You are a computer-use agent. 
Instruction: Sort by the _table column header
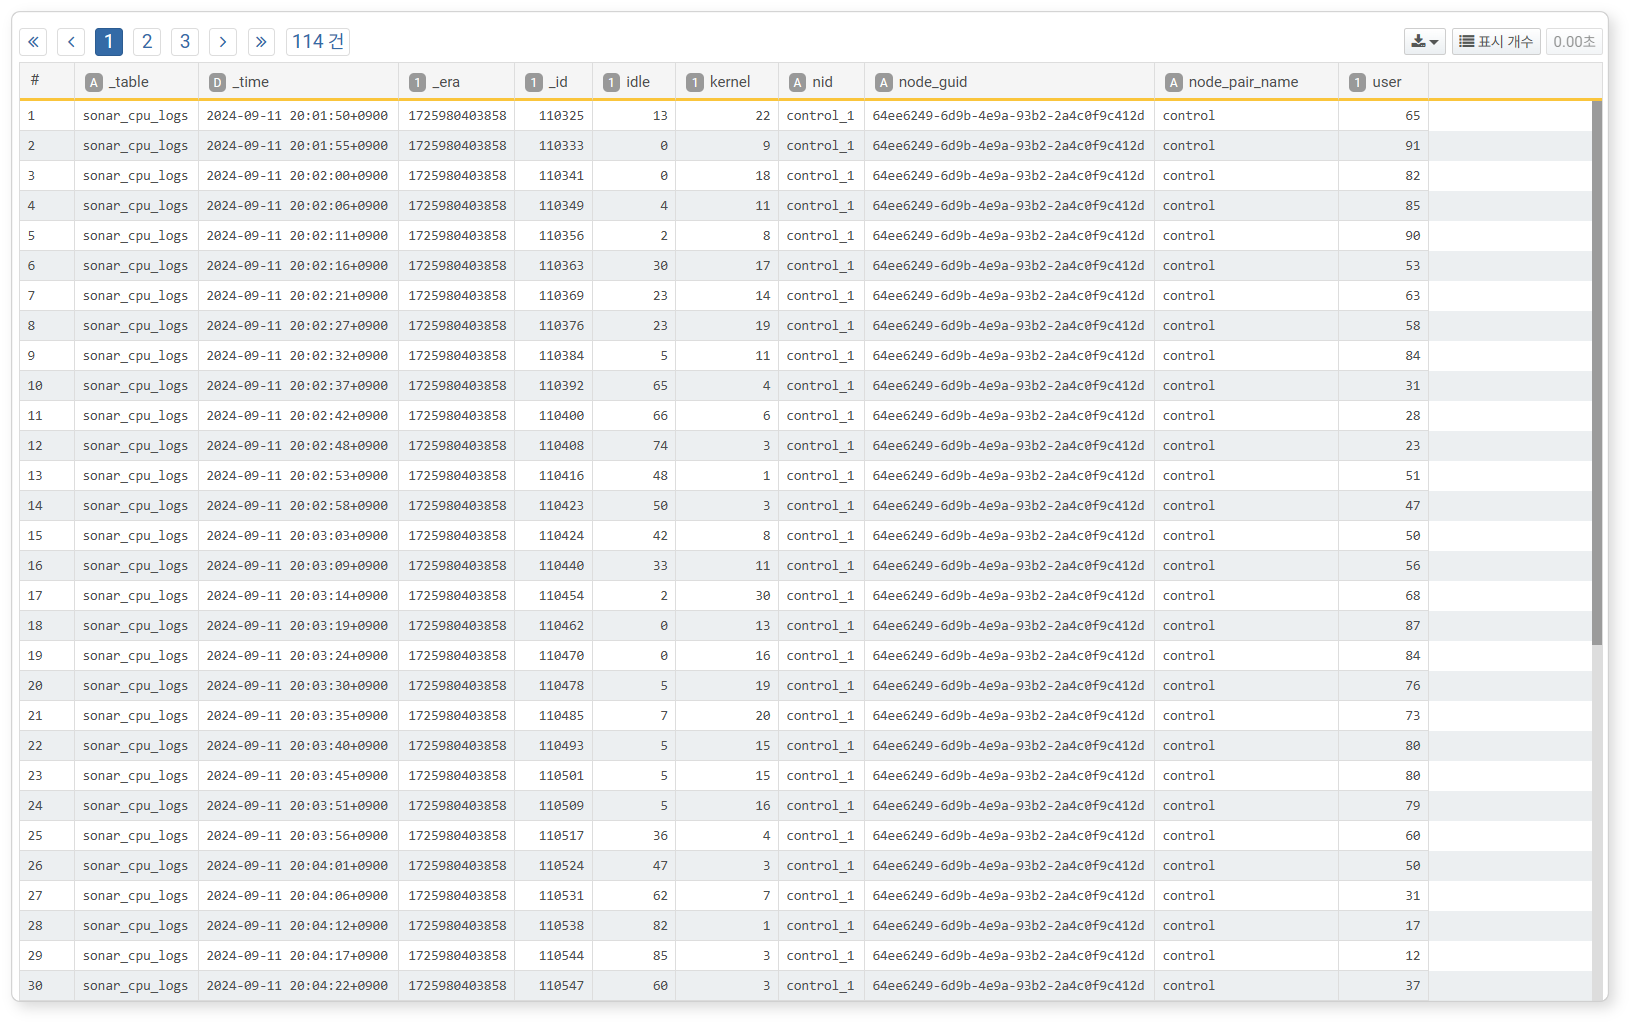tap(136, 82)
